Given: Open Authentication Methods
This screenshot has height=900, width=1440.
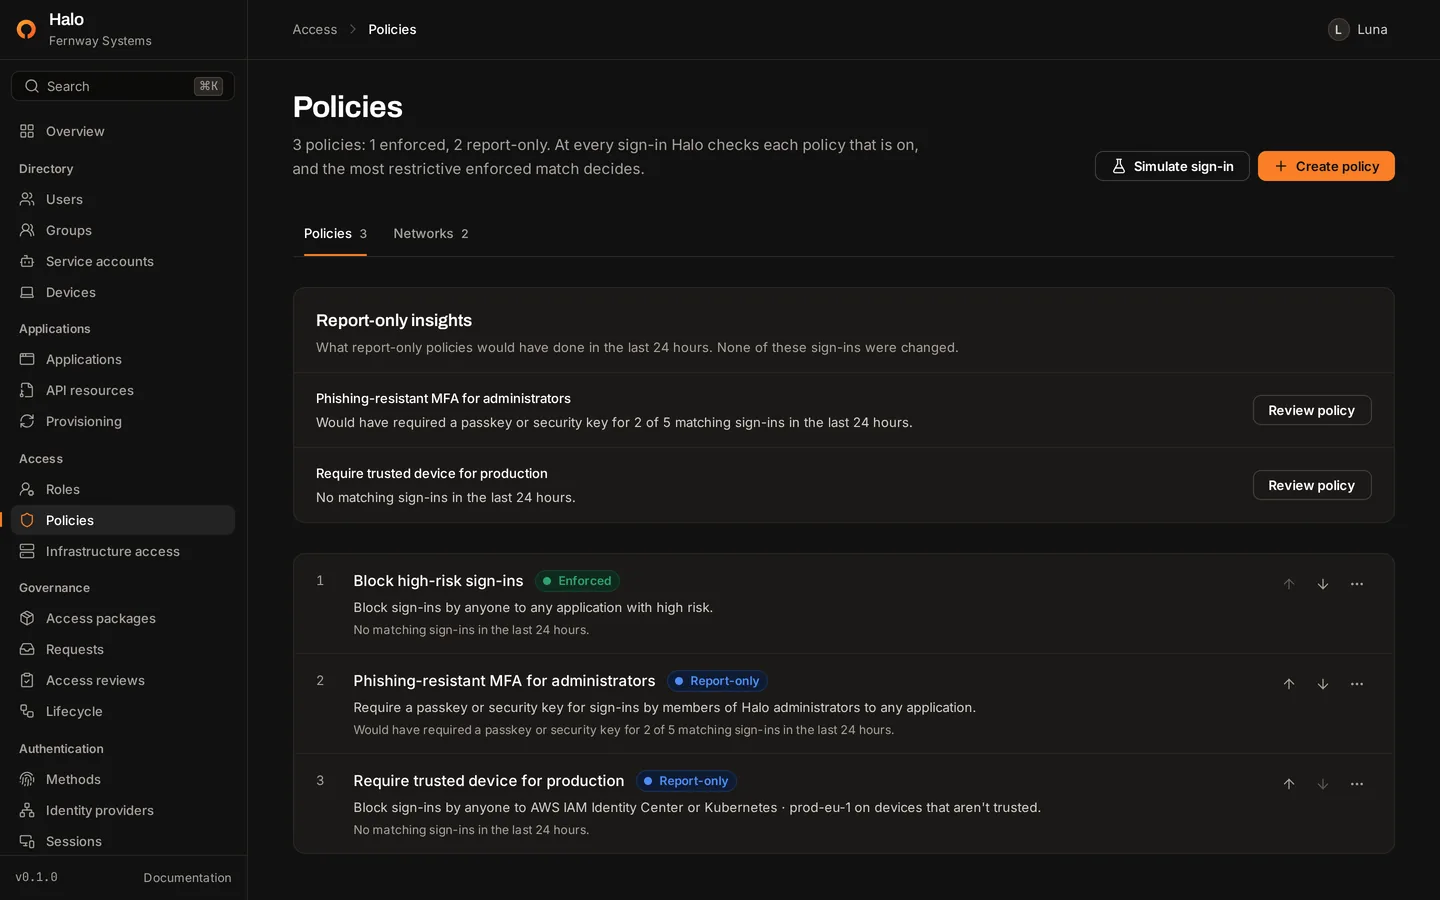Looking at the screenshot, I should (x=123, y=779).
